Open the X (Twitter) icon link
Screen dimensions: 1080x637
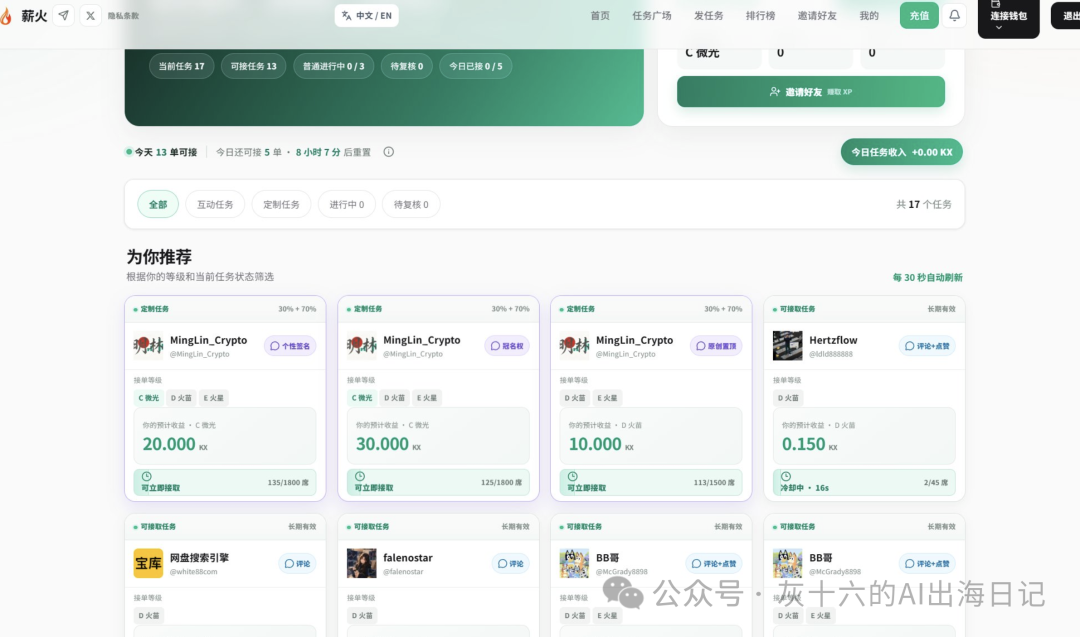click(90, 15)
